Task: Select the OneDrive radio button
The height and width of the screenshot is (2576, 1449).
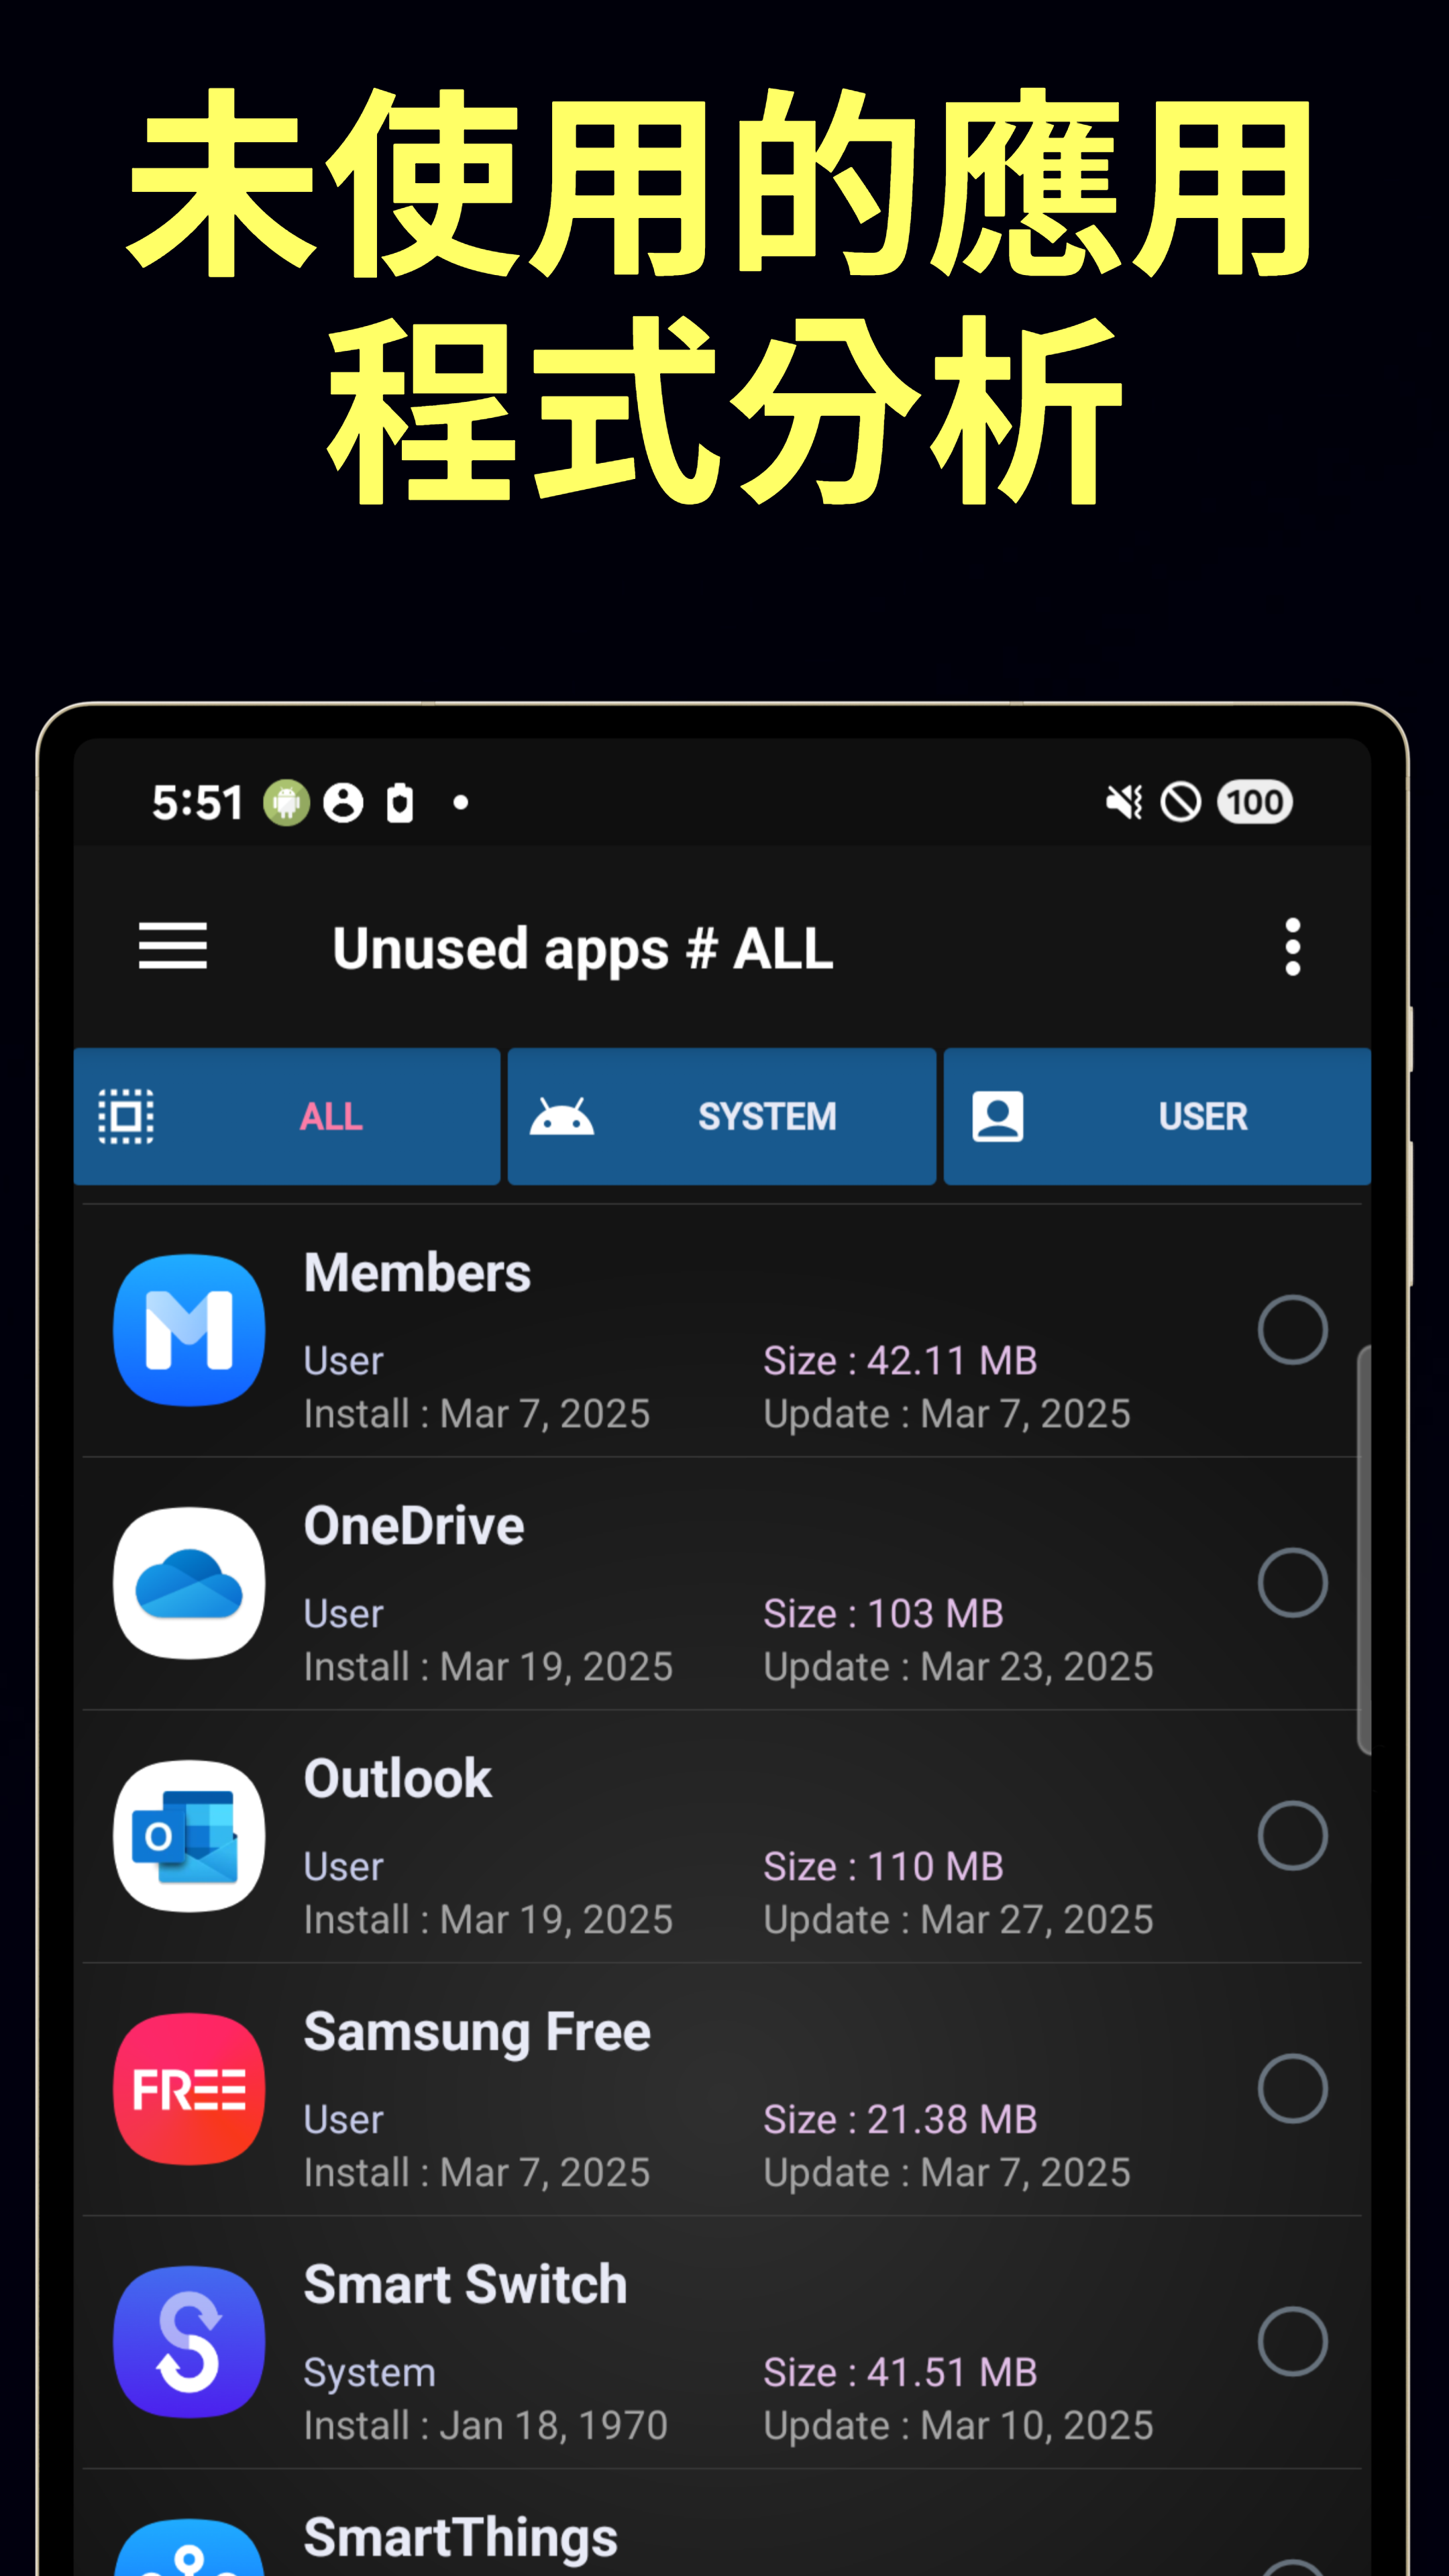Action: point(1292,1583)
